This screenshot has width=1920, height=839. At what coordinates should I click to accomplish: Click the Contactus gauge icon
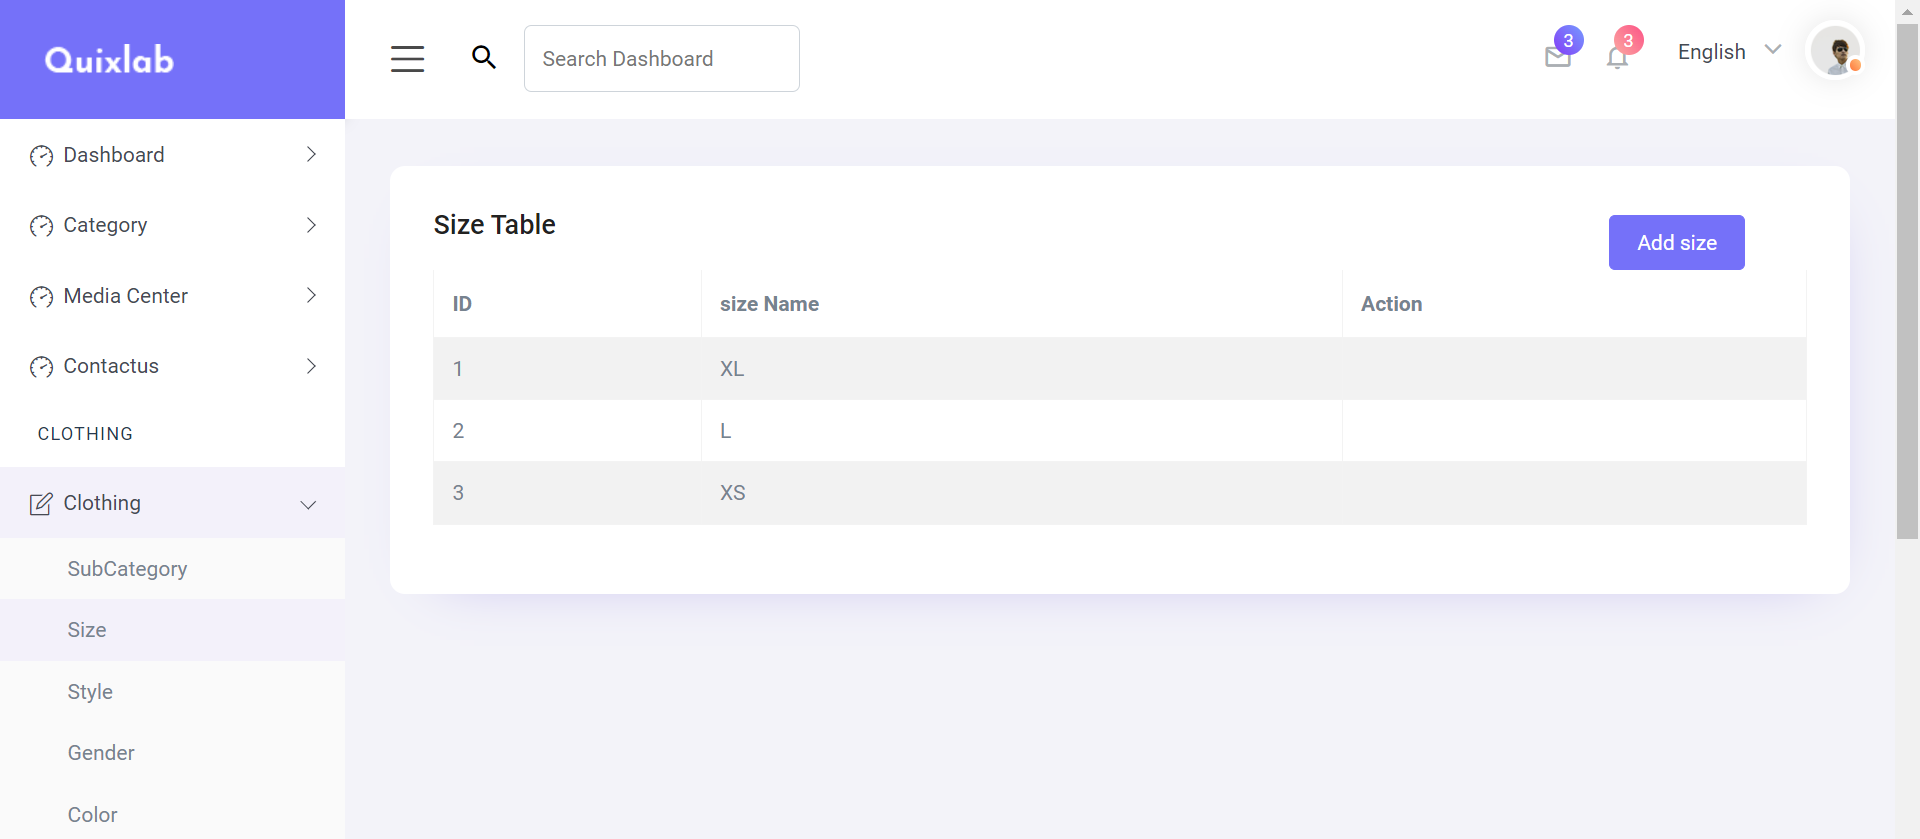point(41,367)
